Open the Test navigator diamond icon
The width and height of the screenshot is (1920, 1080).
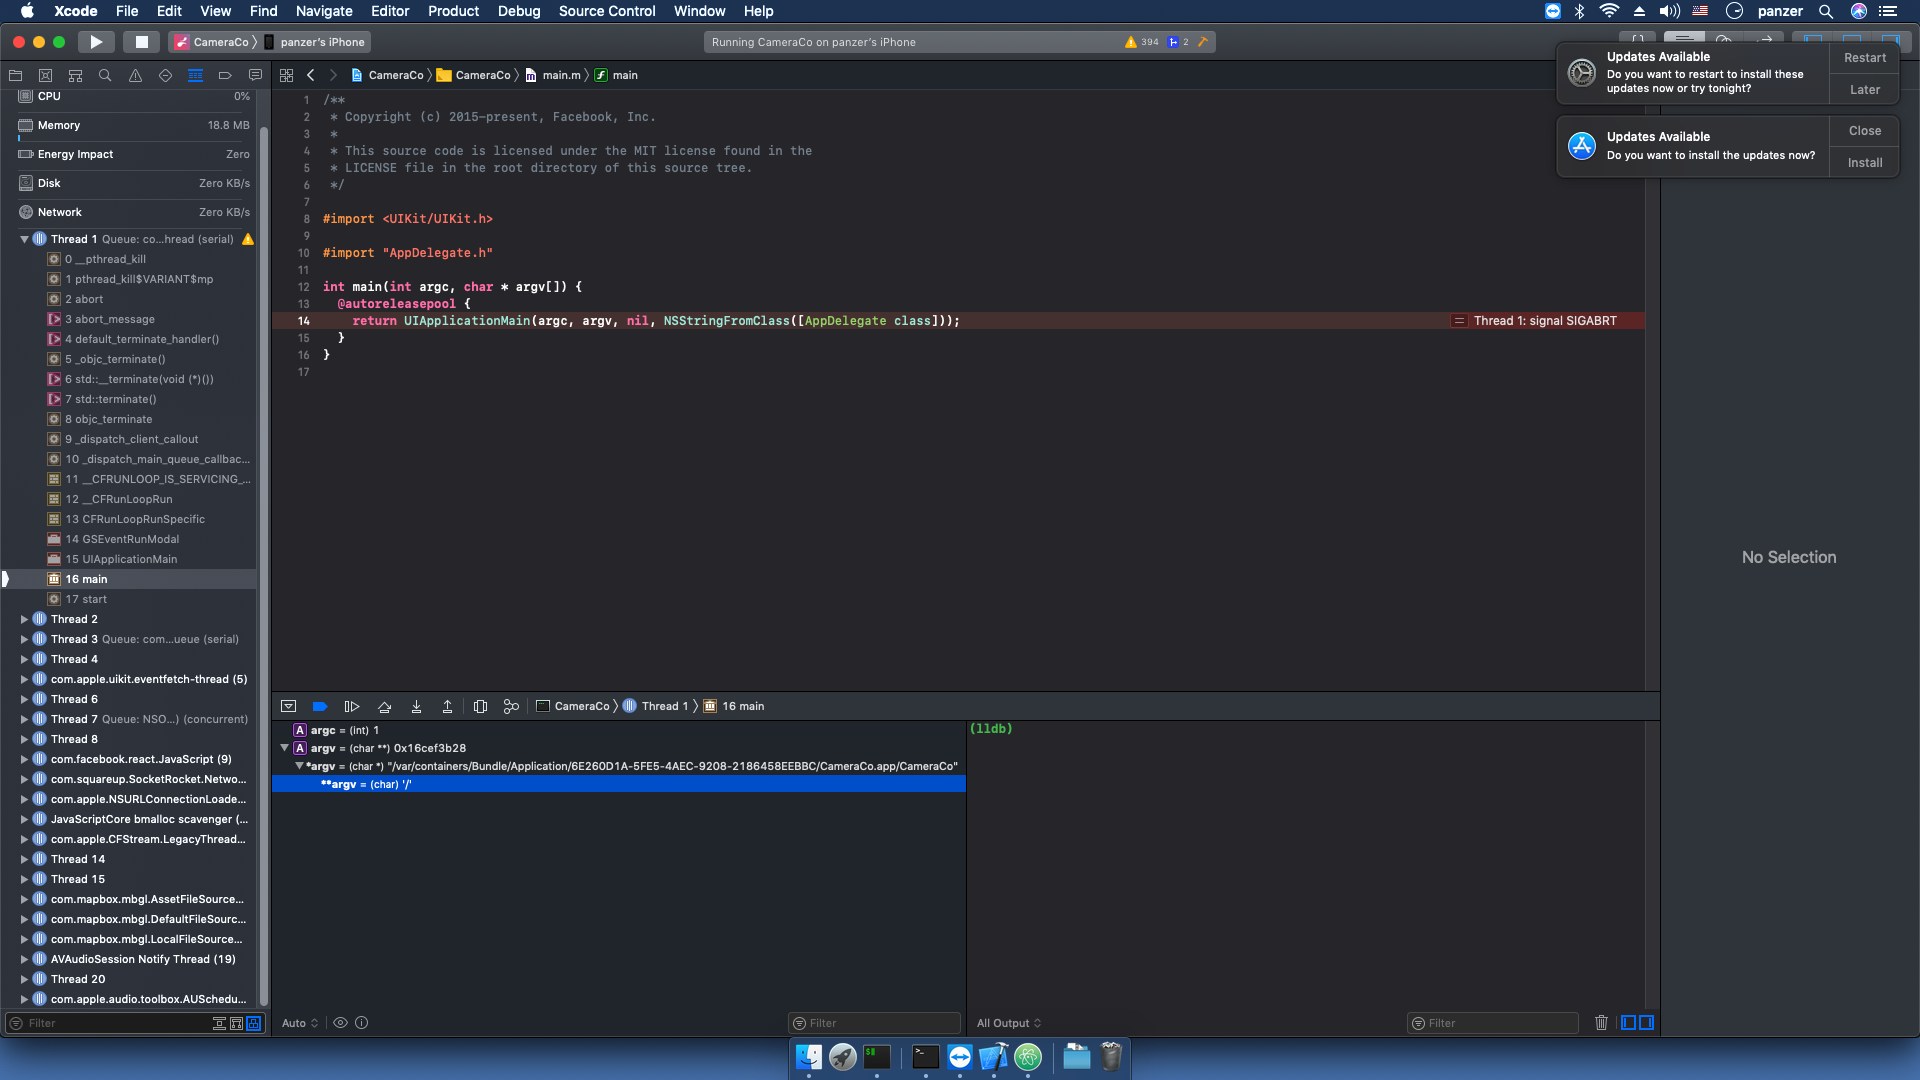165,75
